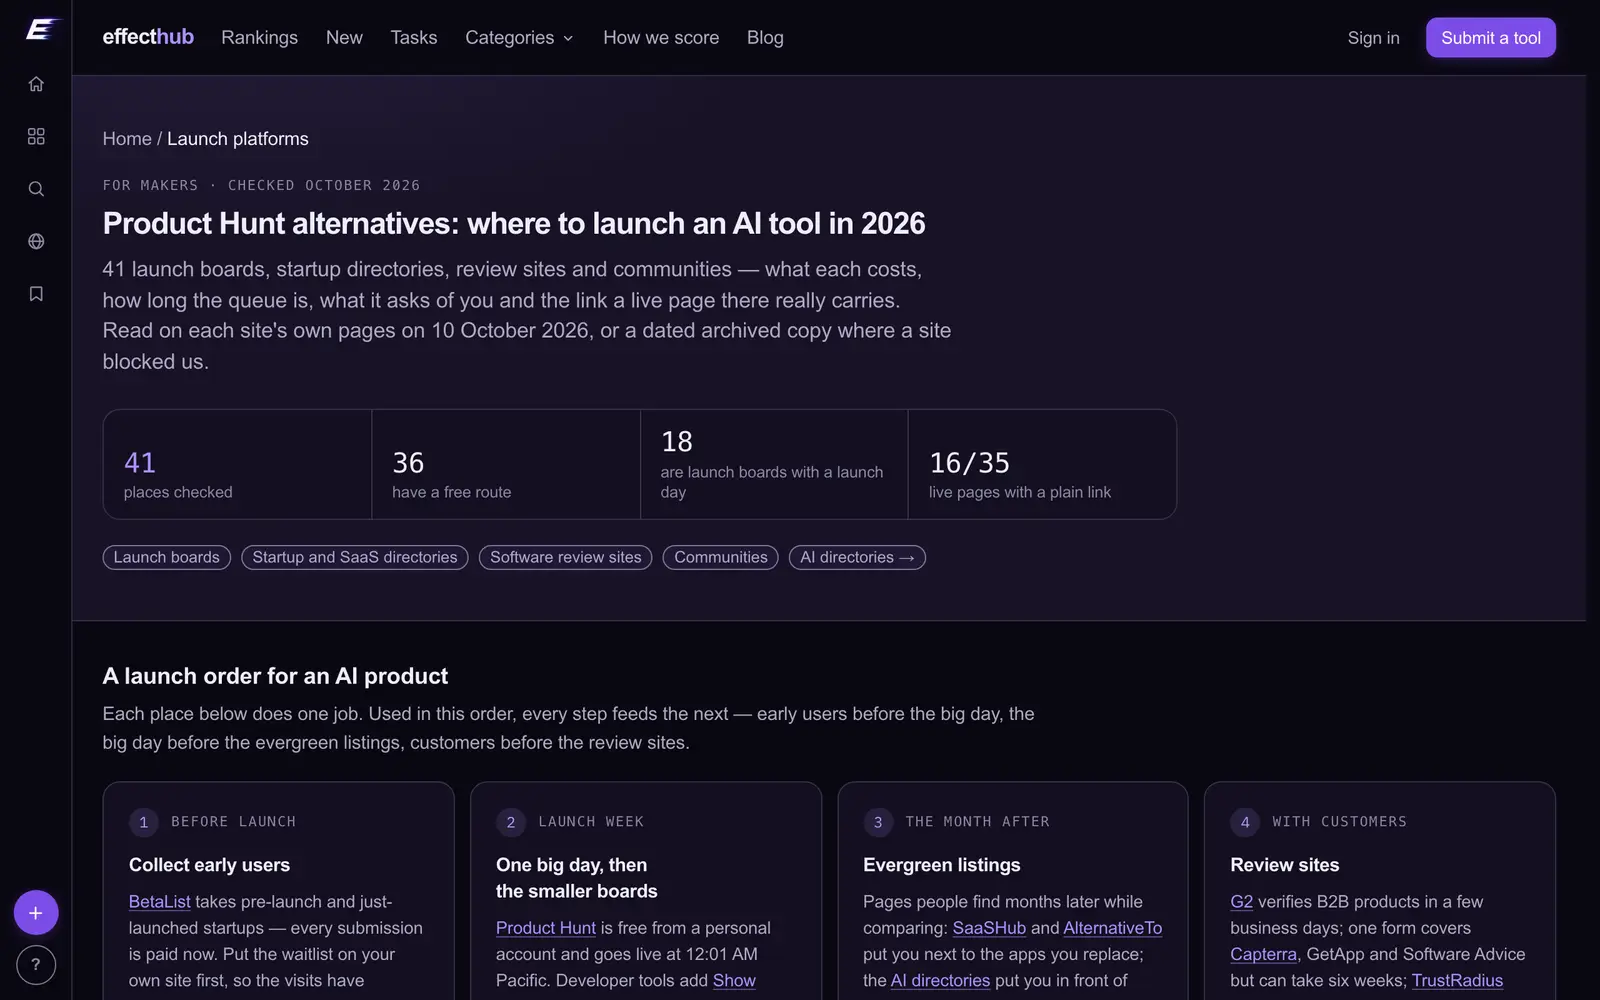Go to the New menu item
1600x1000 pixels.
pos(344,38)
